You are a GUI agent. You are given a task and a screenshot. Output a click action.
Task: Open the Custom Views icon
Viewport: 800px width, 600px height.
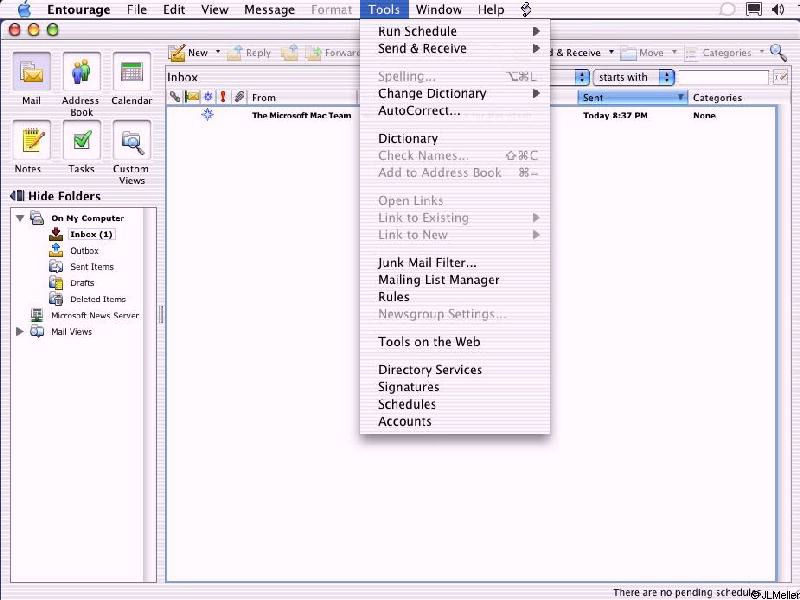click(132, 140)
